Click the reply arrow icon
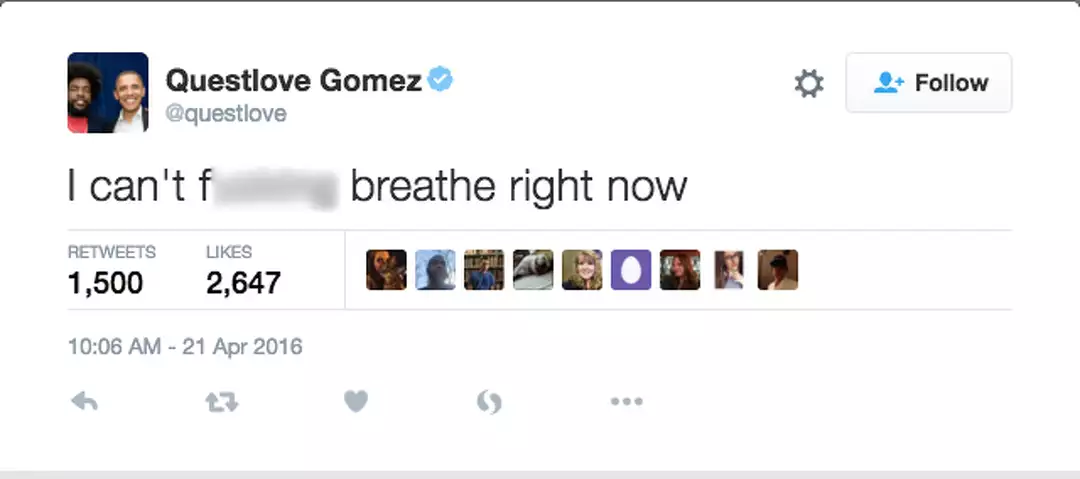 [x=85, y=402]
